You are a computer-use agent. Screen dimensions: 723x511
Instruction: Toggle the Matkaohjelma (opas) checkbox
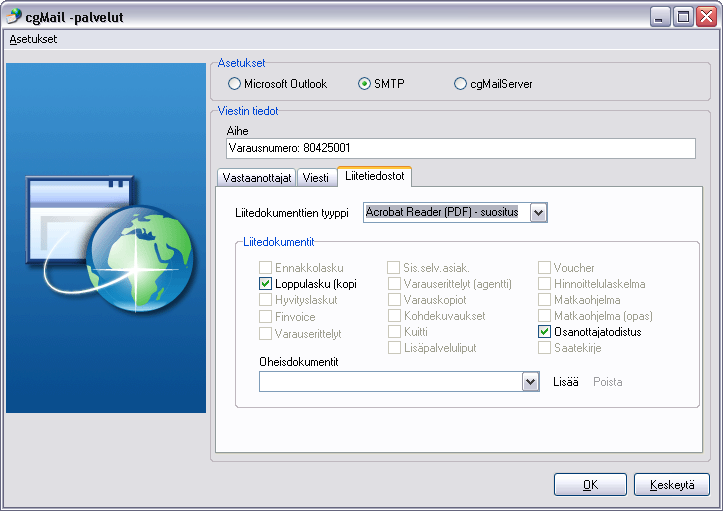tap(544, 316)
